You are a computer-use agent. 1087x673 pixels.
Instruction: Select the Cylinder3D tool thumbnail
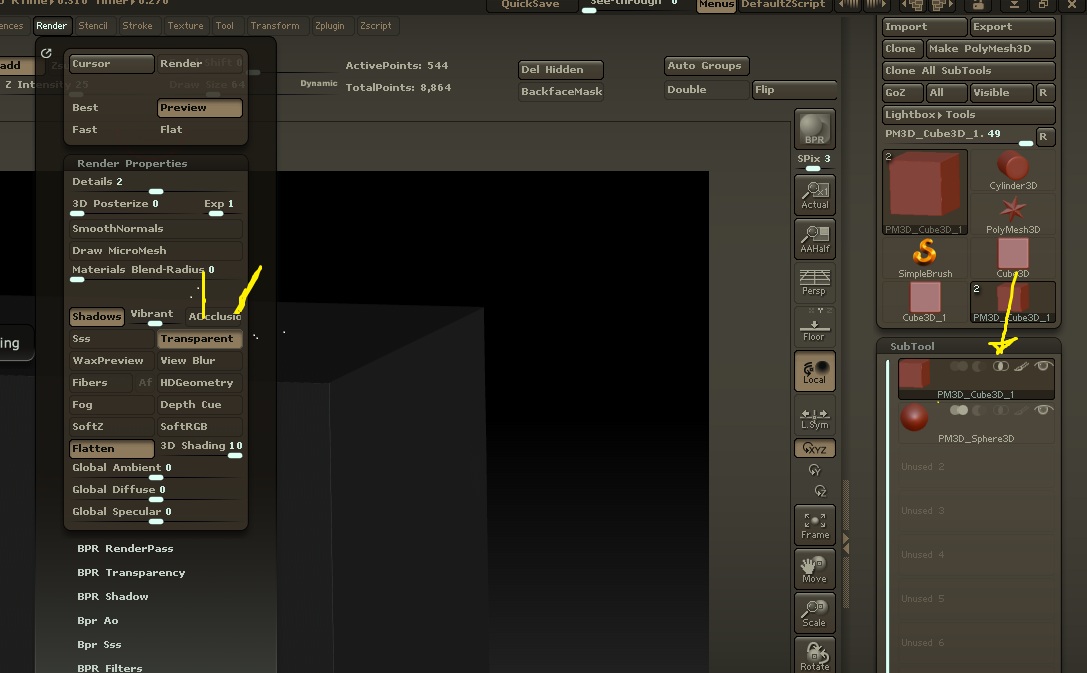coord(1013,171)
